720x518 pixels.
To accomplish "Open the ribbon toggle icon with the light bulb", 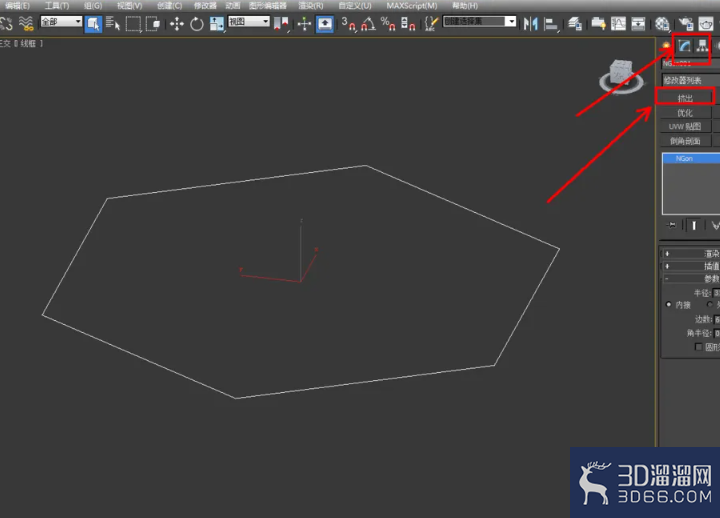I will [x=598, y=24].
